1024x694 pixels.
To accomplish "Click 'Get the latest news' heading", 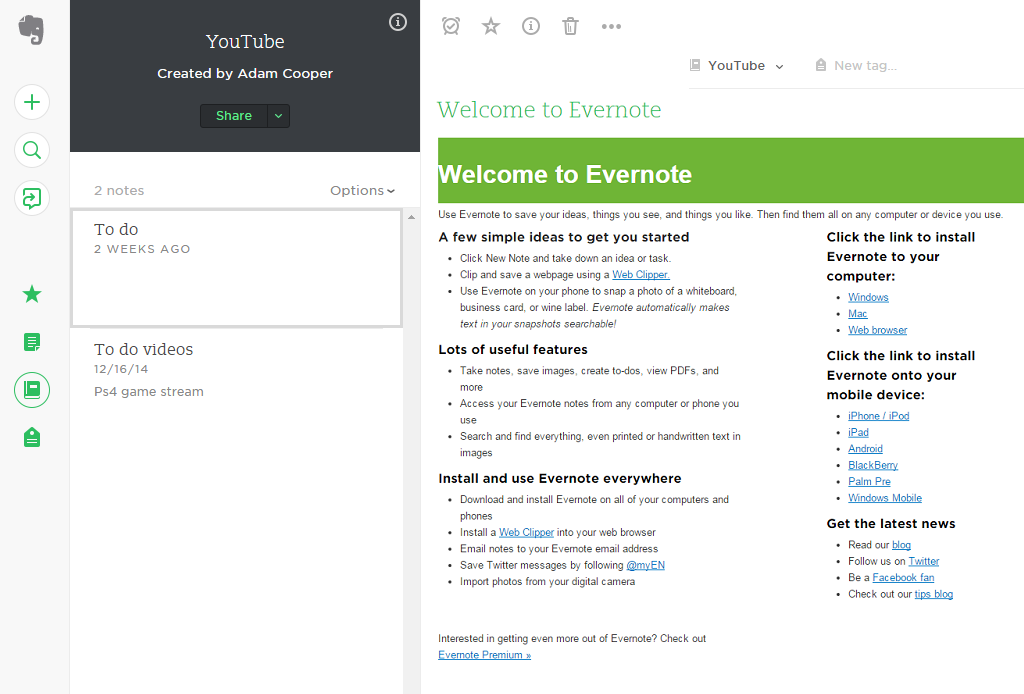I will pos(891,524).
